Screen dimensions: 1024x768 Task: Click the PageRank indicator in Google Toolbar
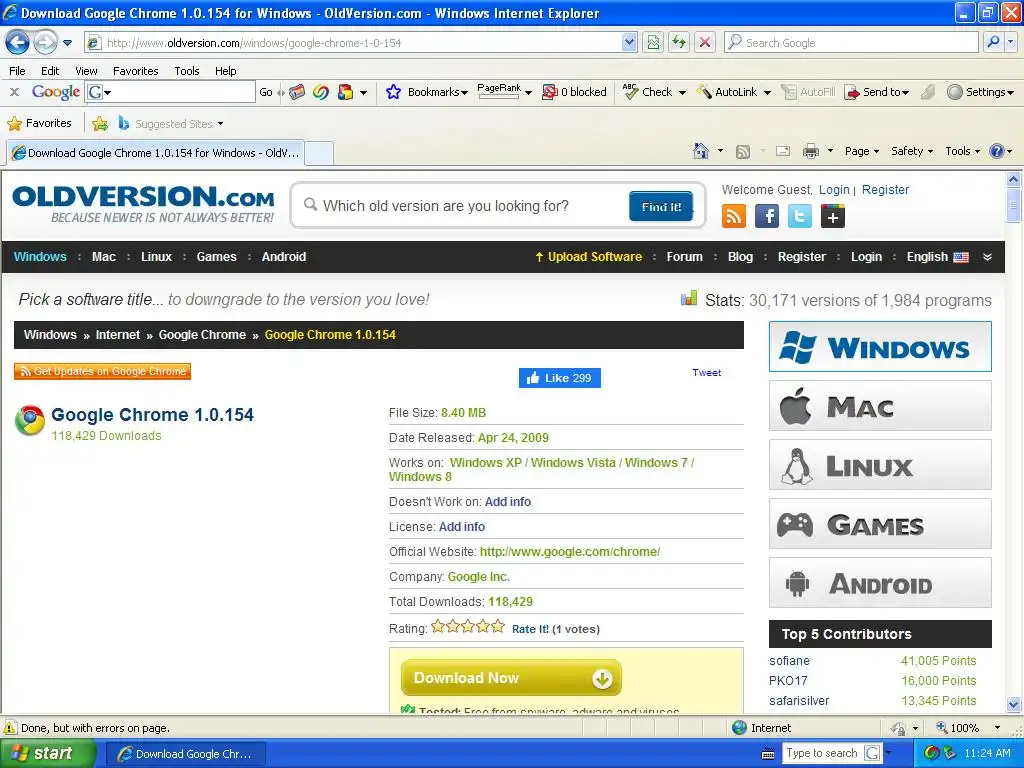(x=500, y=91)
